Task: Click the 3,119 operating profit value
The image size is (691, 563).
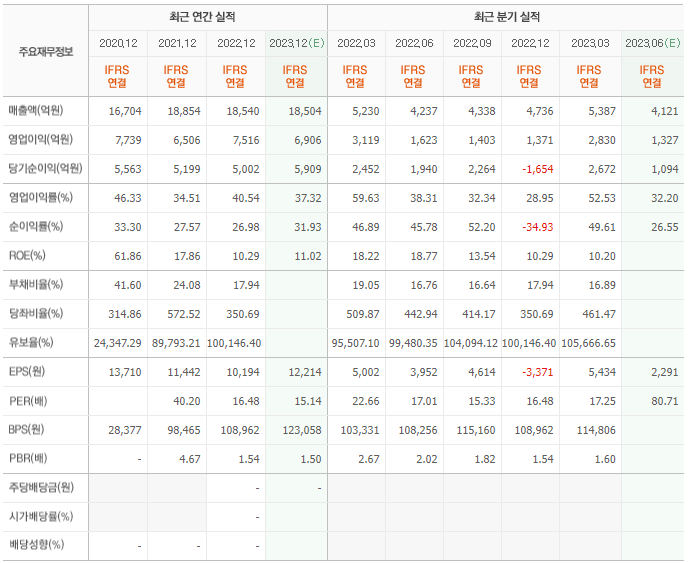Action: 366,140
